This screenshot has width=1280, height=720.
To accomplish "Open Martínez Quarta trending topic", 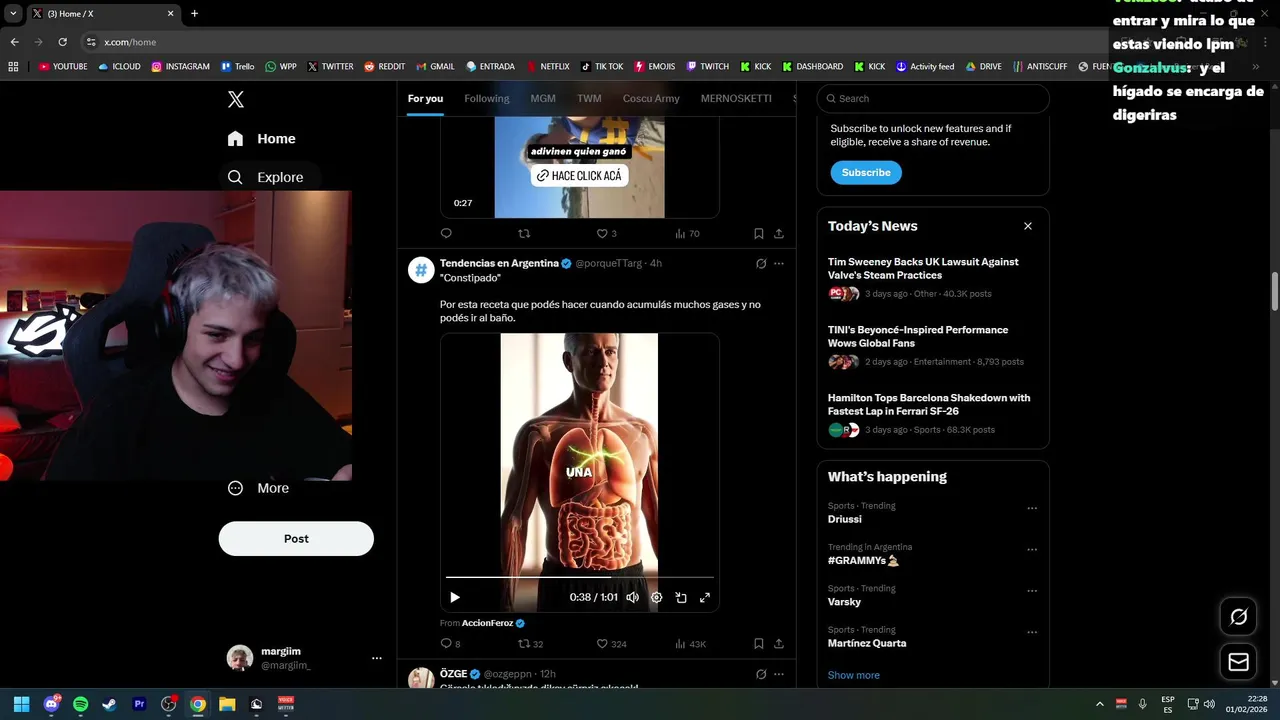I will (x=867, y=643).
